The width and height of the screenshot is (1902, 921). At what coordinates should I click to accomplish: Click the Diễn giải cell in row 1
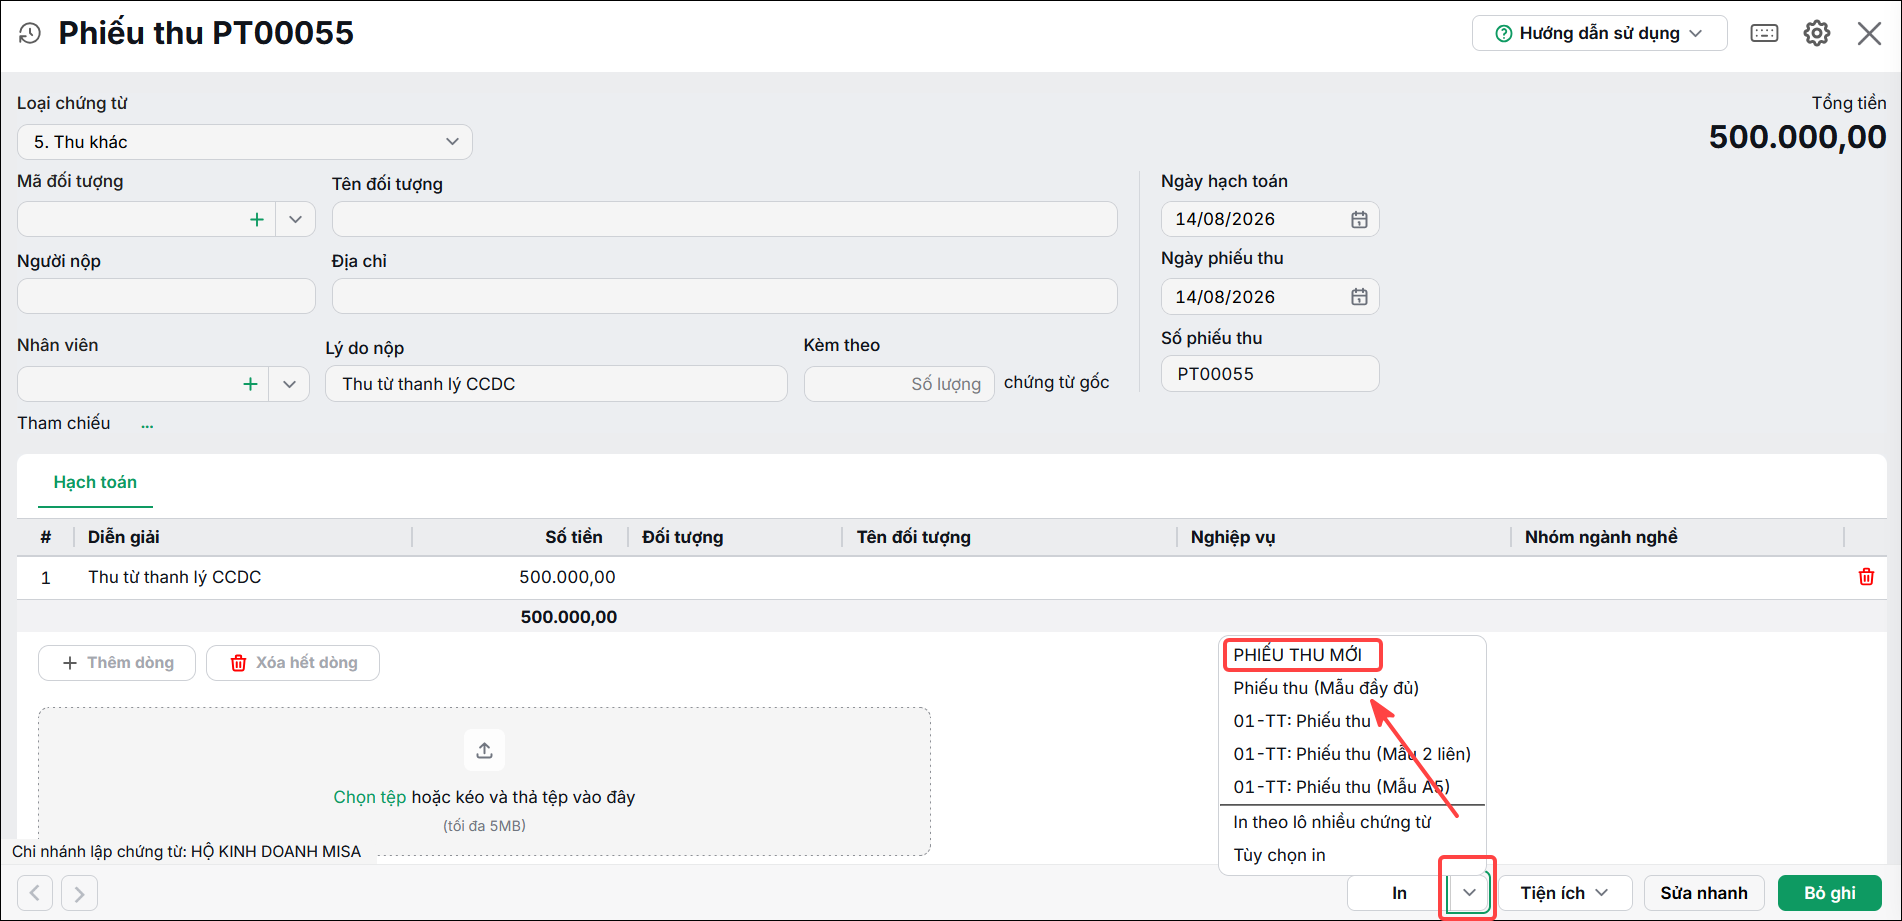(x=244, y=577)
